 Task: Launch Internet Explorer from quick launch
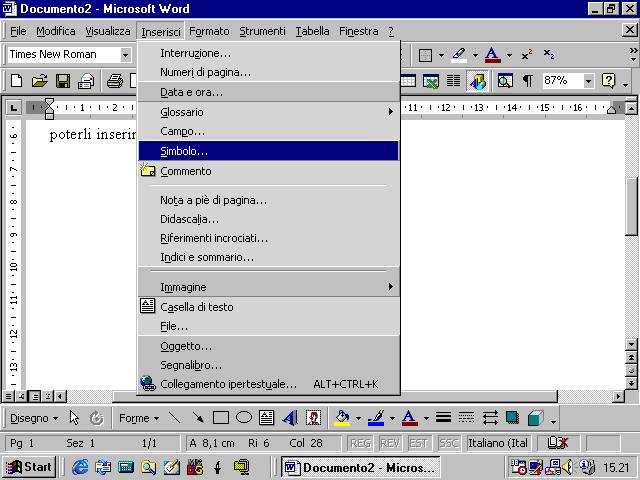click(80, 467)
